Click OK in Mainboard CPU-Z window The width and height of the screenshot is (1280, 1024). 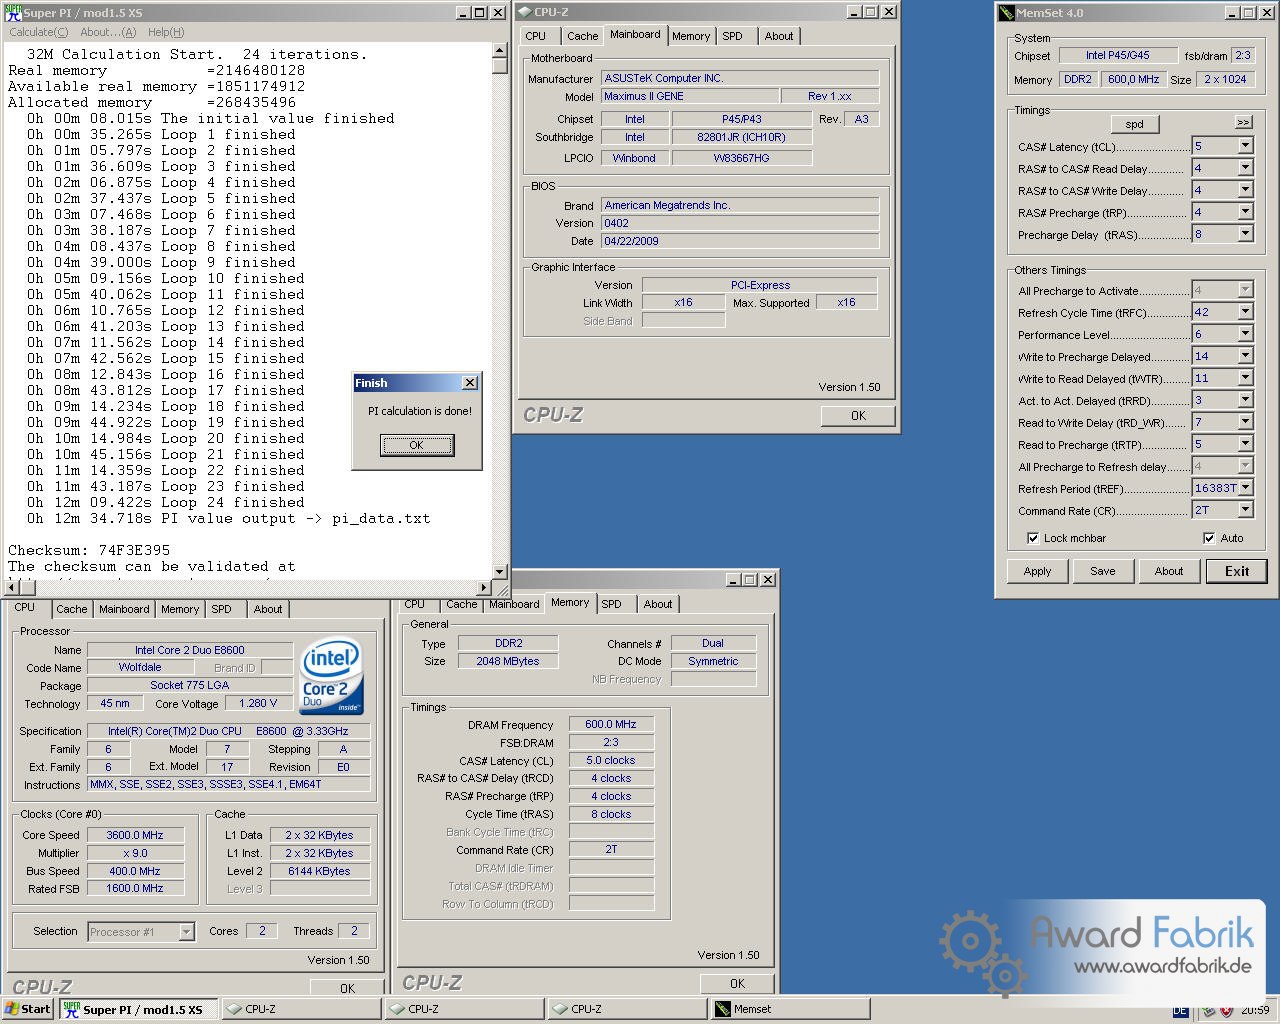click(x=858, y=416)
